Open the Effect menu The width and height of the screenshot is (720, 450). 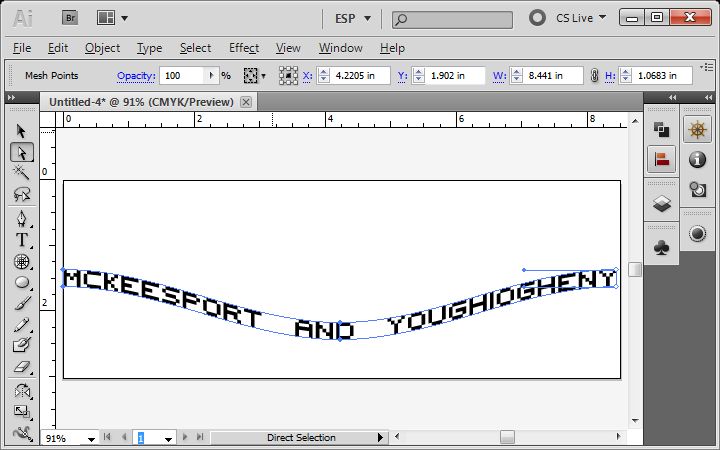[x=244, y=48]
